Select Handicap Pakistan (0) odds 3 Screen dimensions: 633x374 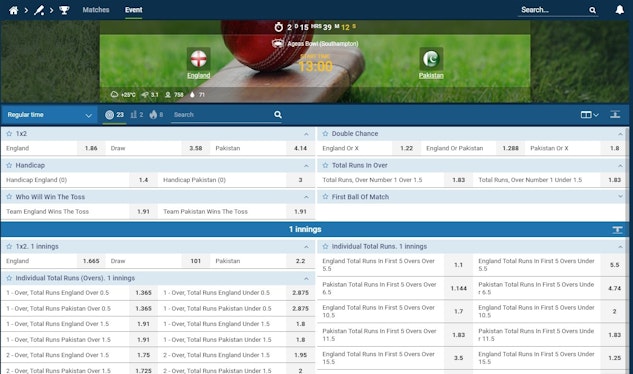(x=300, y=180)
